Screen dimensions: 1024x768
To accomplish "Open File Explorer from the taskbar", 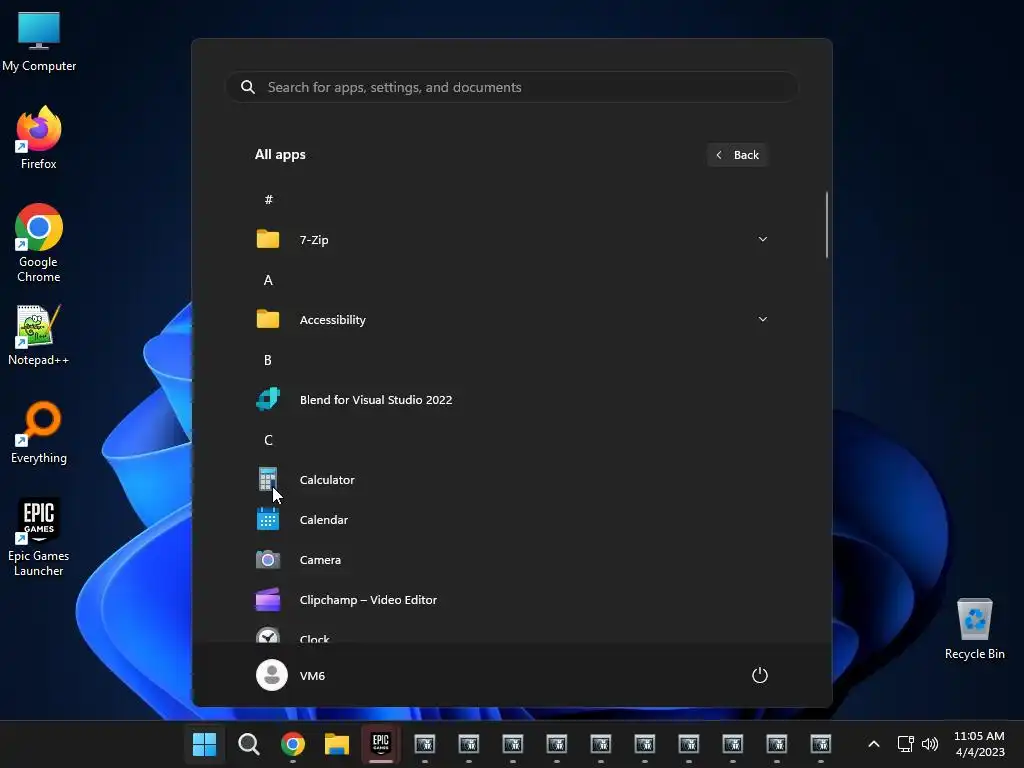I will coord(337,744).
